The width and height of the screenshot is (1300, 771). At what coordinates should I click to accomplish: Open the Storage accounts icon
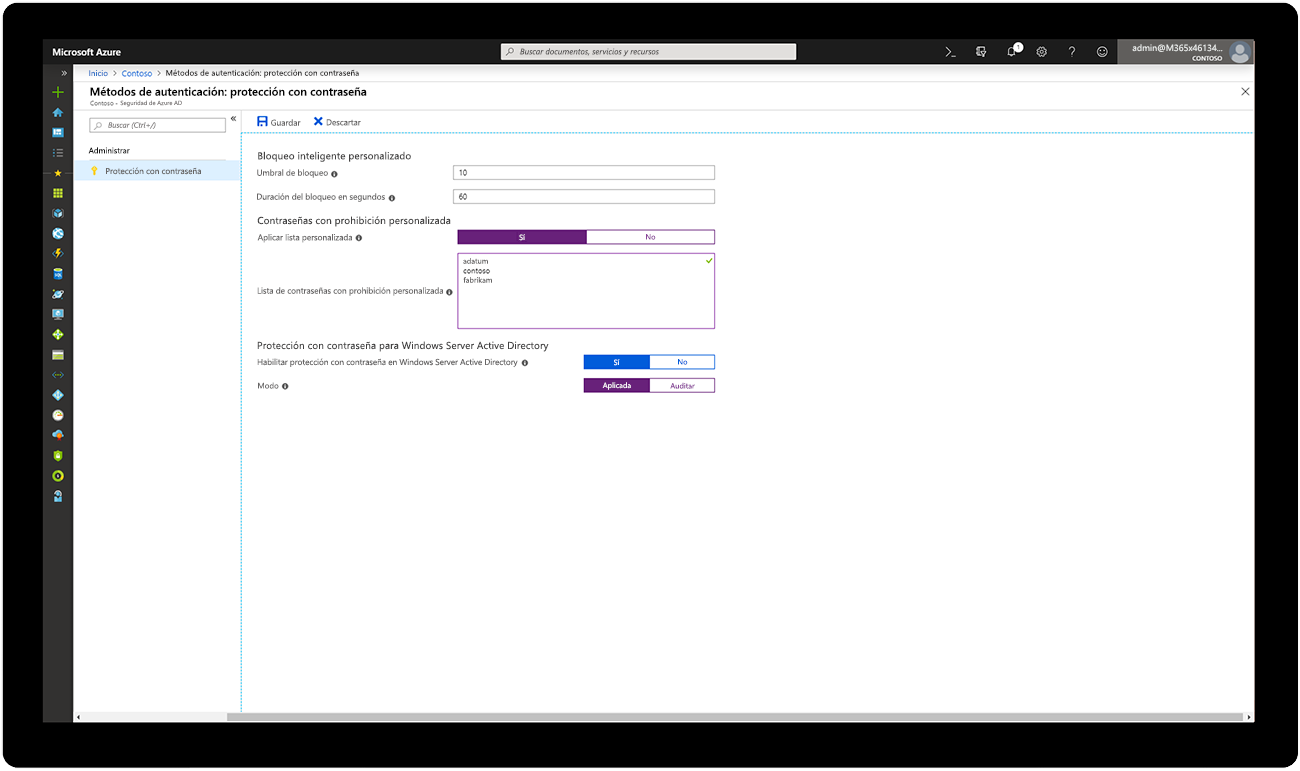(58, 355)
